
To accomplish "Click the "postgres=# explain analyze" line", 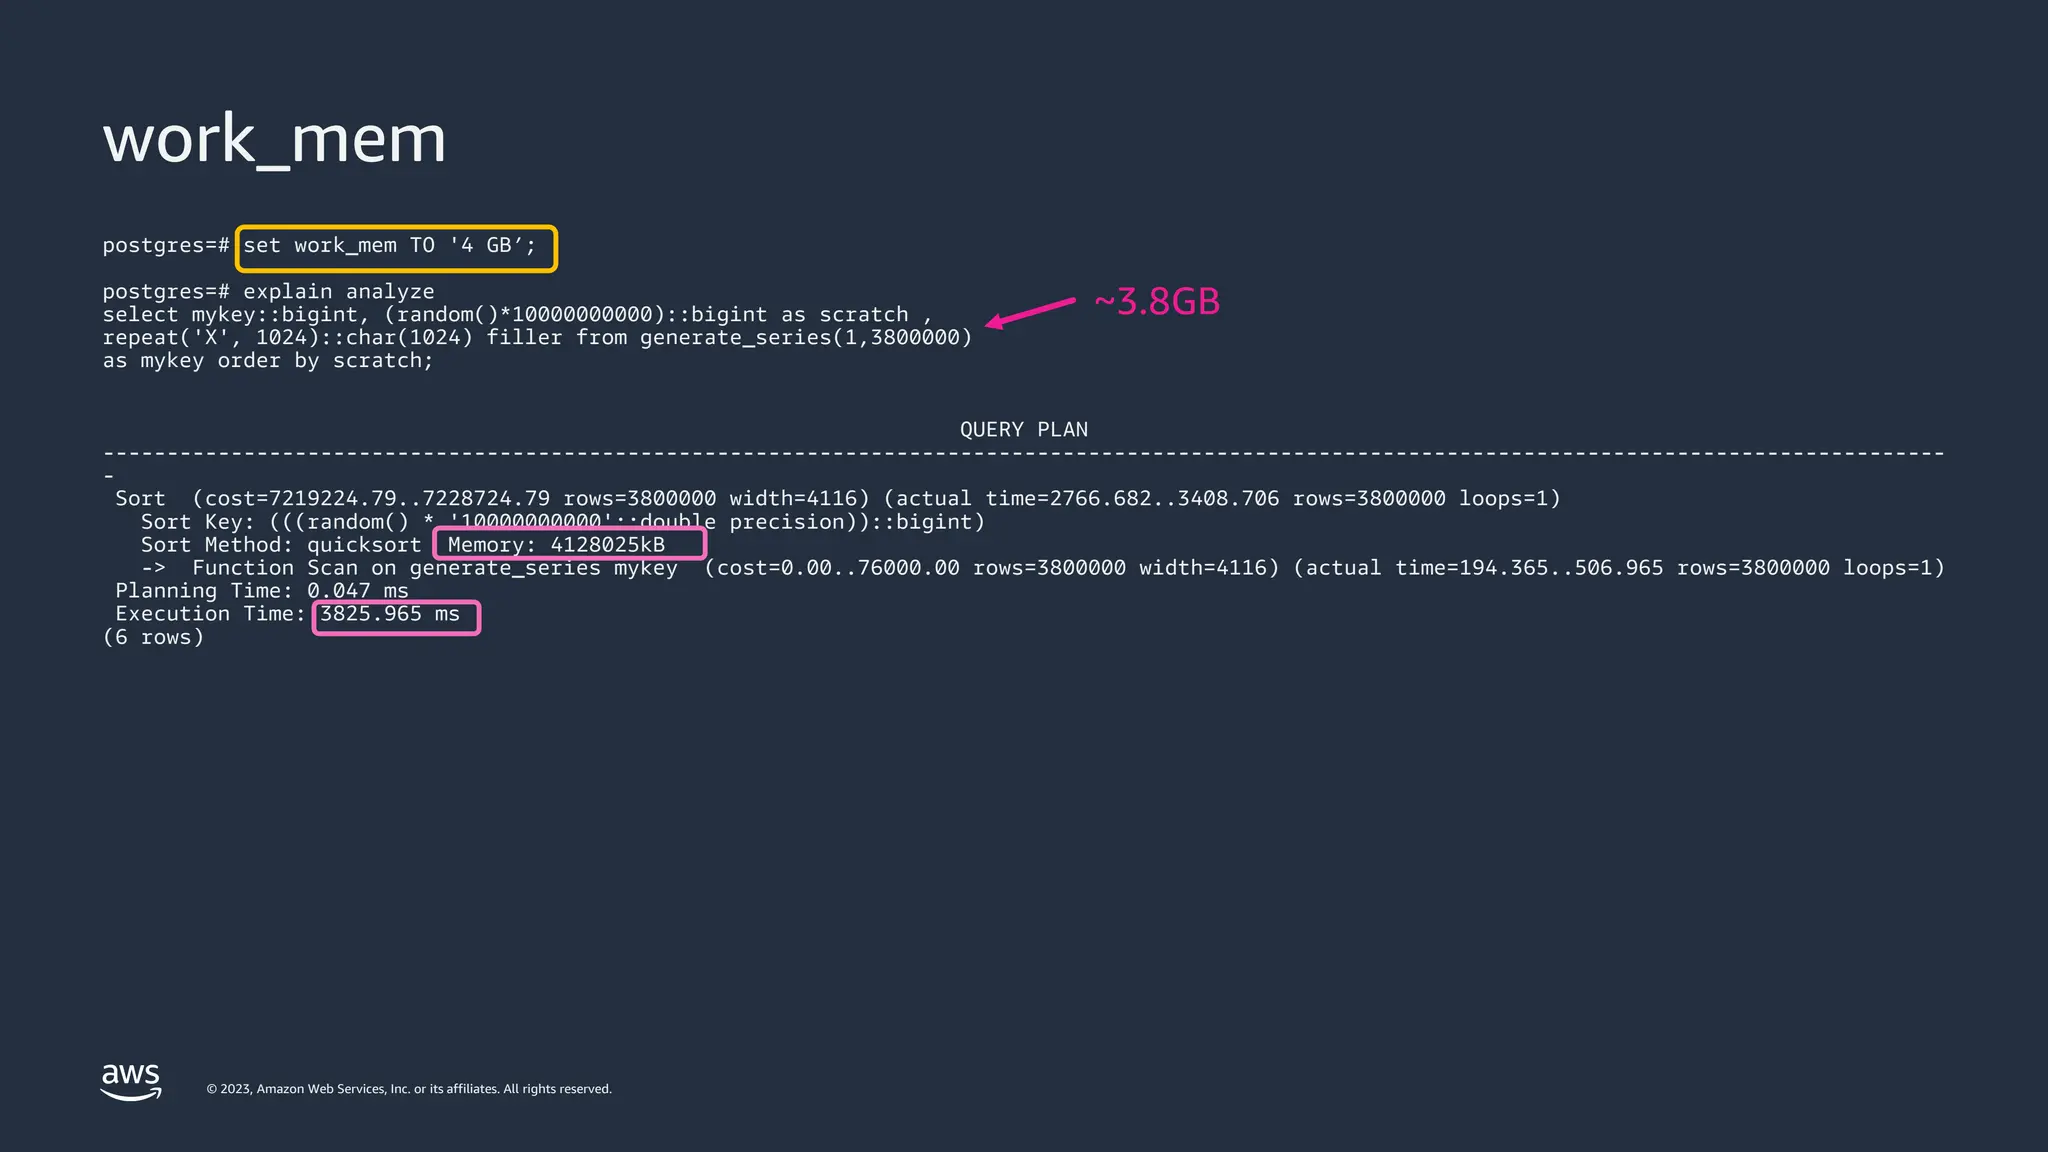I will [x=268, y=291].
